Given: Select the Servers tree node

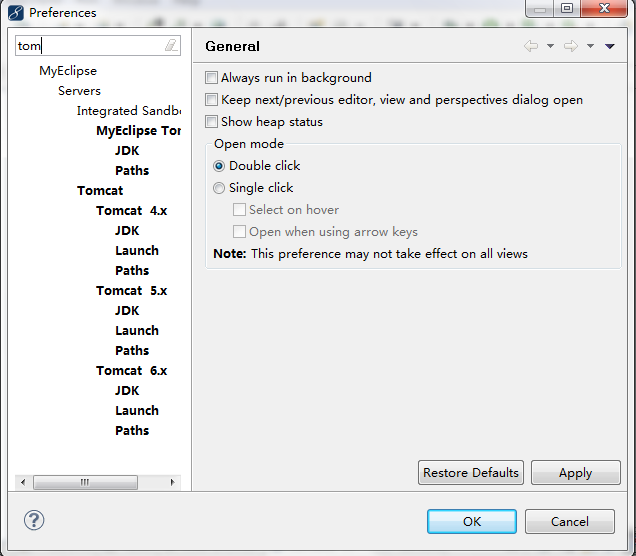Looking at the screenshot, I should pos(79,91).
